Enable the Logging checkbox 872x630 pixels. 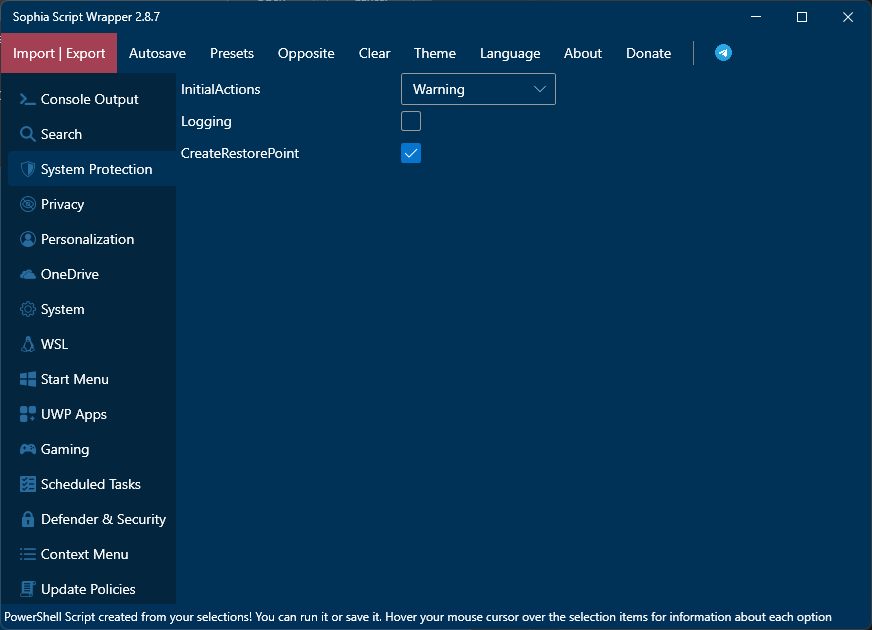click(411, 121)
